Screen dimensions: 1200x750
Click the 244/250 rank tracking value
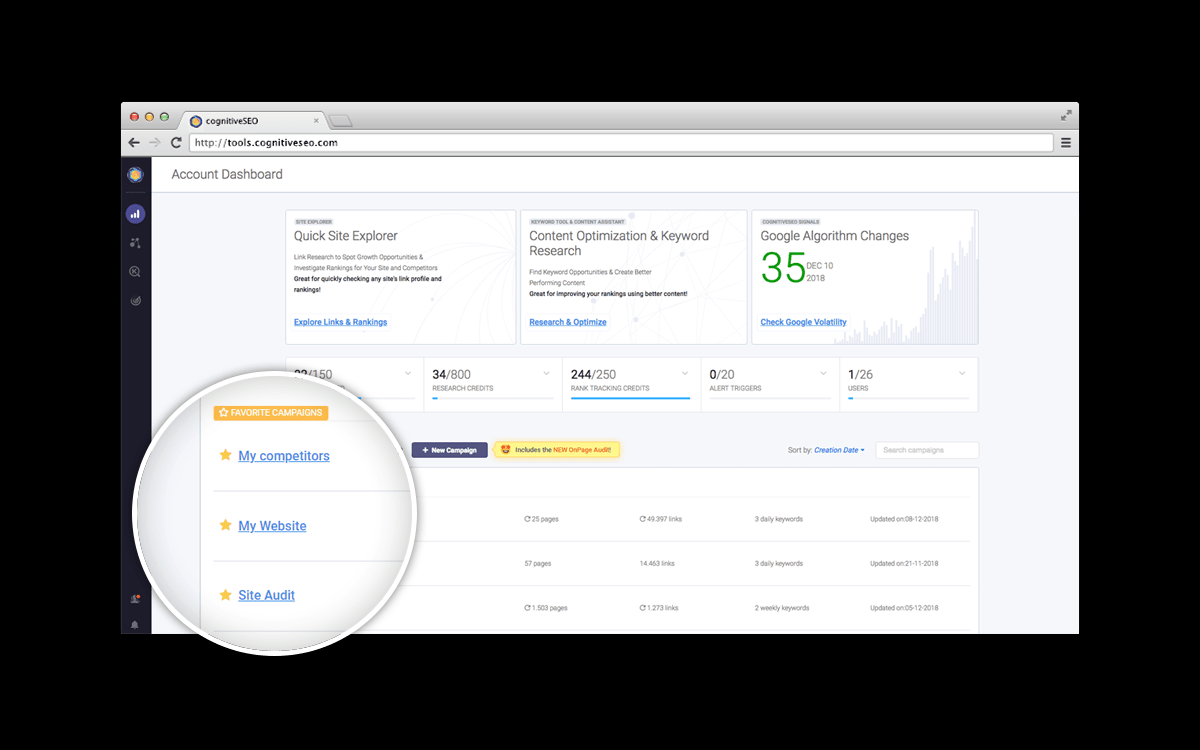(594, 375)
